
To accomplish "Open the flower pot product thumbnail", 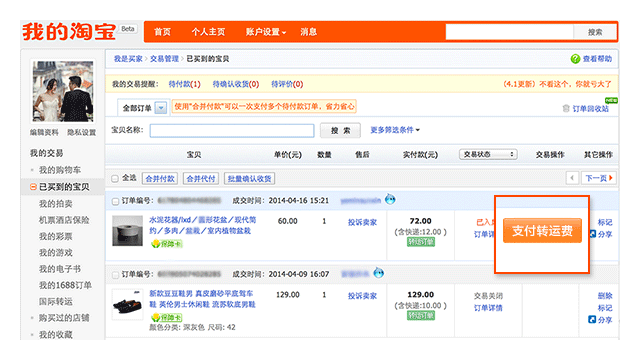I will 128,231.
